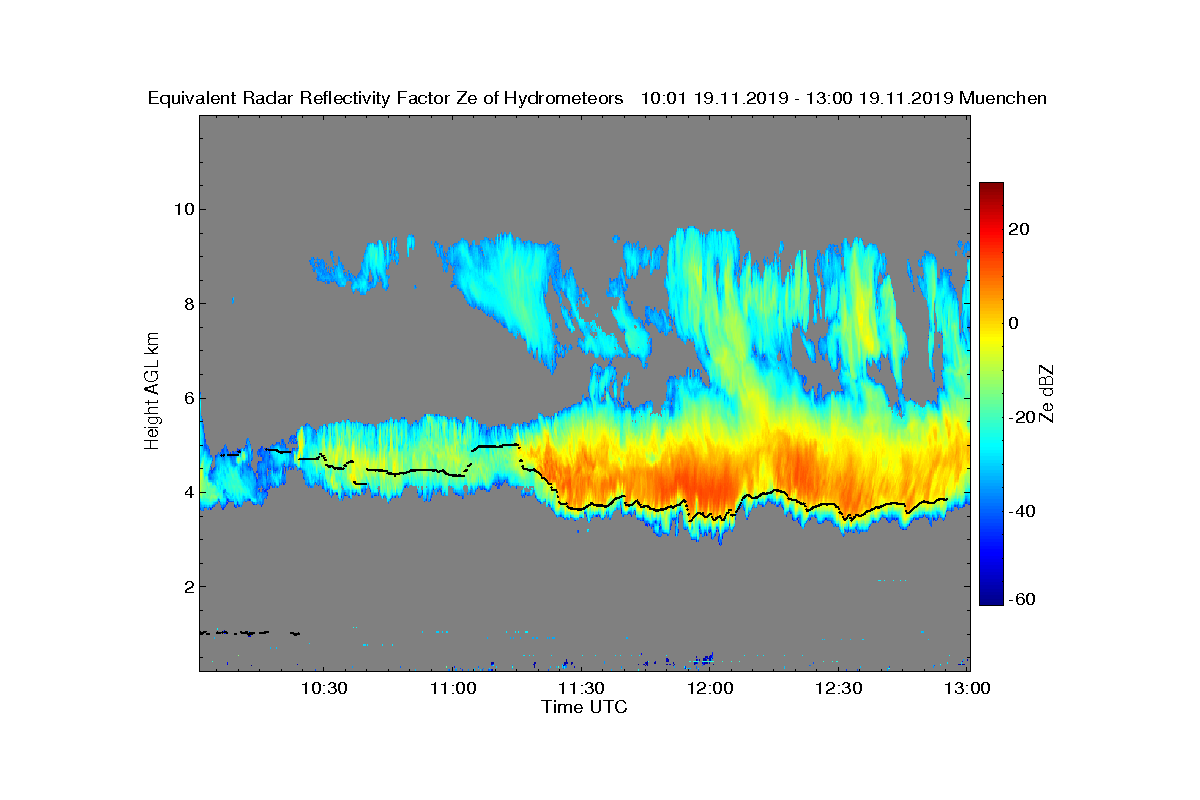The image size is (1200, 800).
Task: Click the colorbar label 20
Action: (1020, 229)
